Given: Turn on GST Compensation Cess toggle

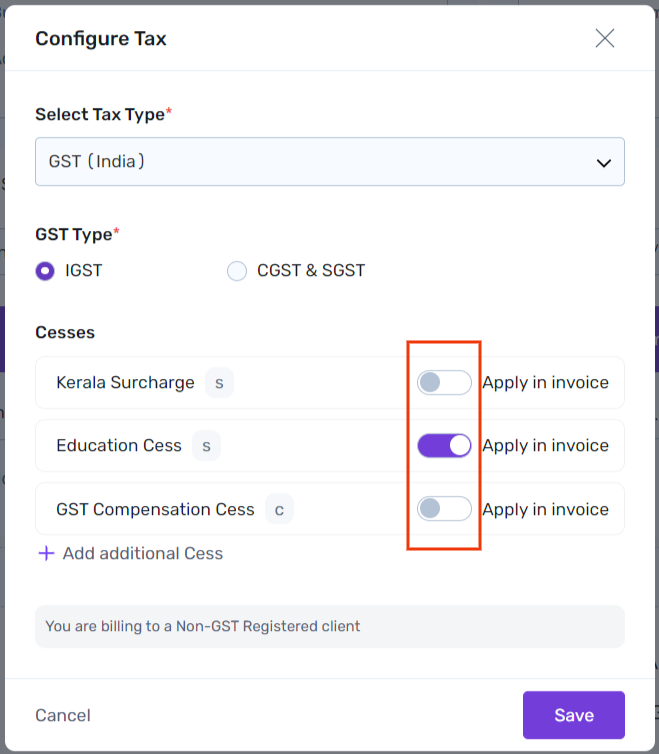Looking at the screenshot, I should tap(444, 509).
